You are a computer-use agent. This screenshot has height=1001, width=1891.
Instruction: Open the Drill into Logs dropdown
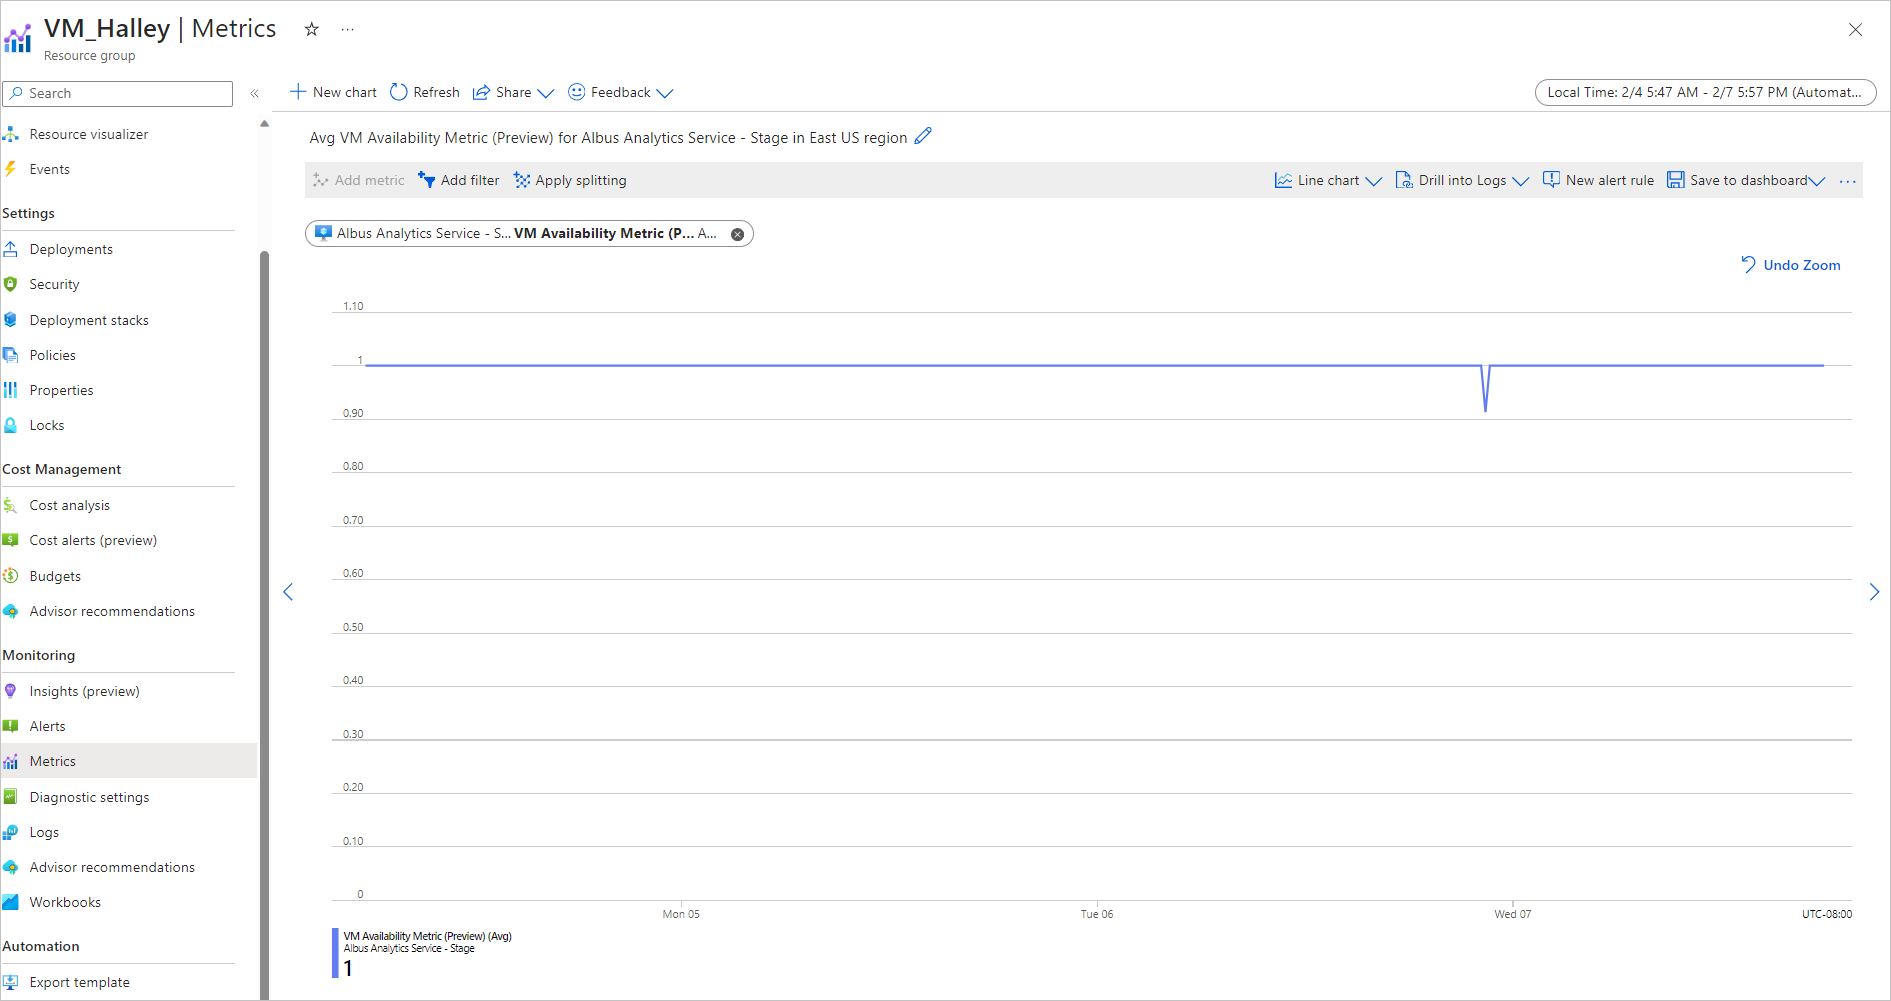click(1462, 180)
